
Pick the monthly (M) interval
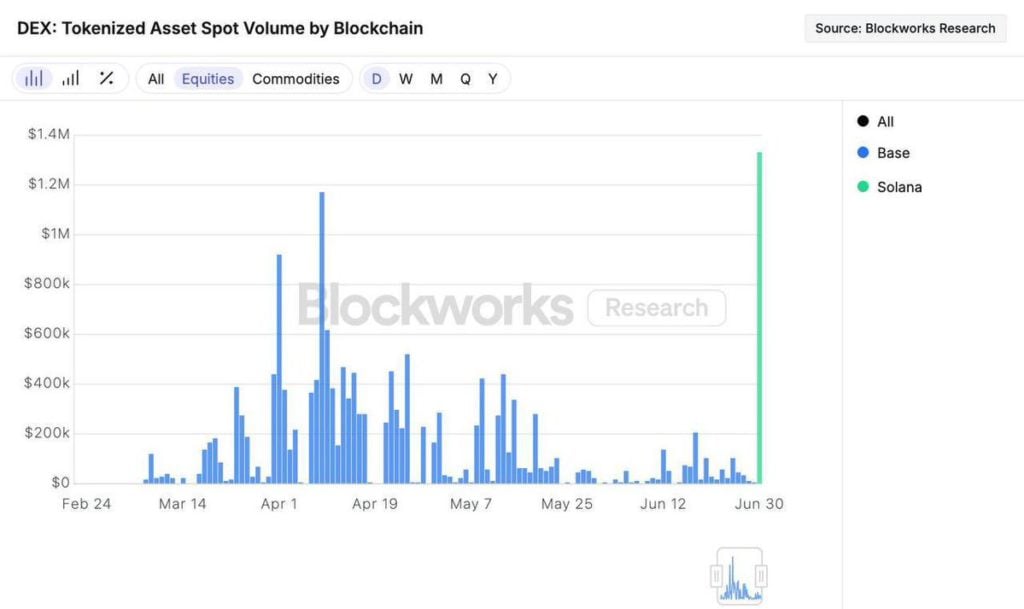click(x=436, y=79)
